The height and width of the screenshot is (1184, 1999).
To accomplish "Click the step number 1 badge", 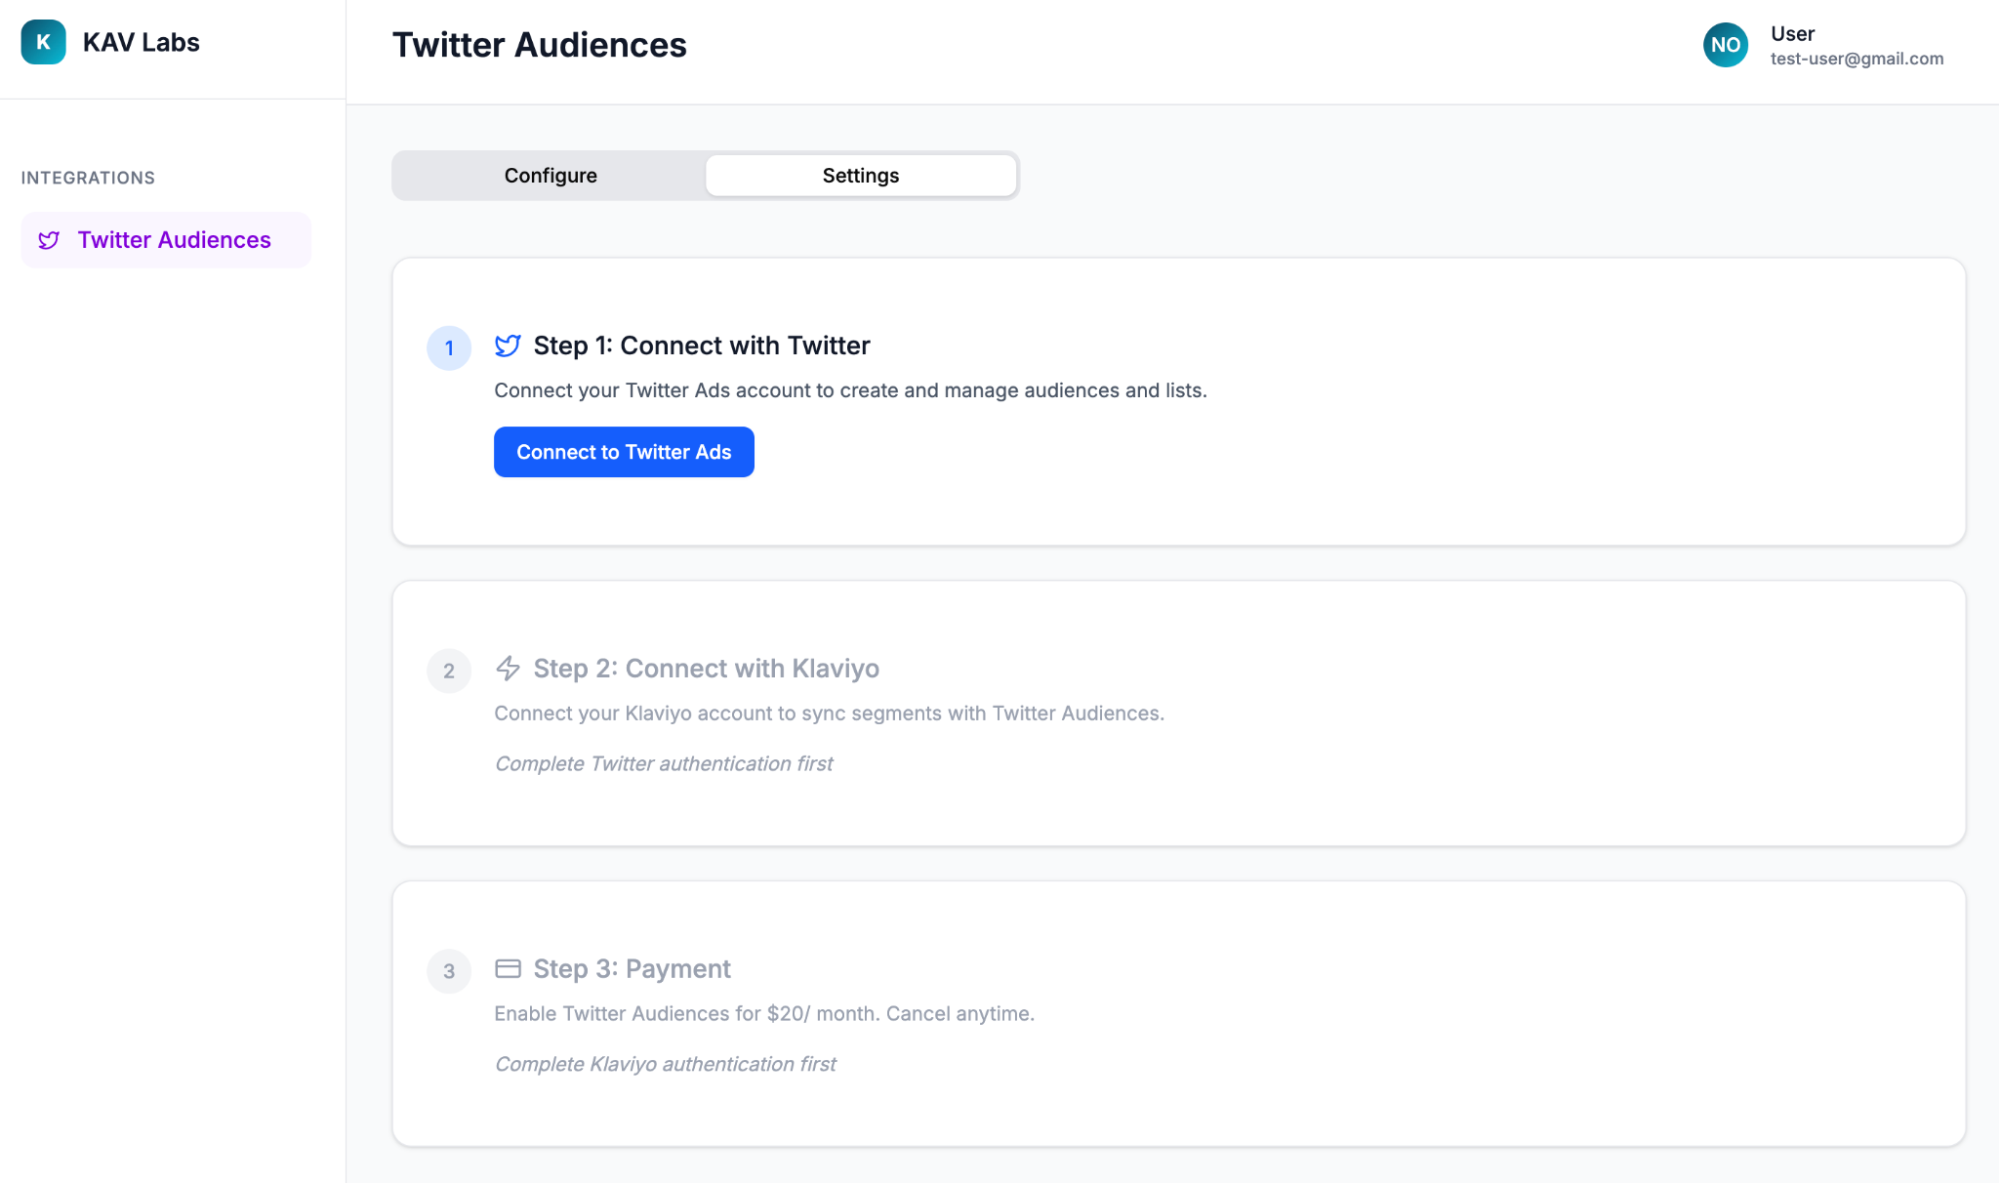I will point(449,348).
